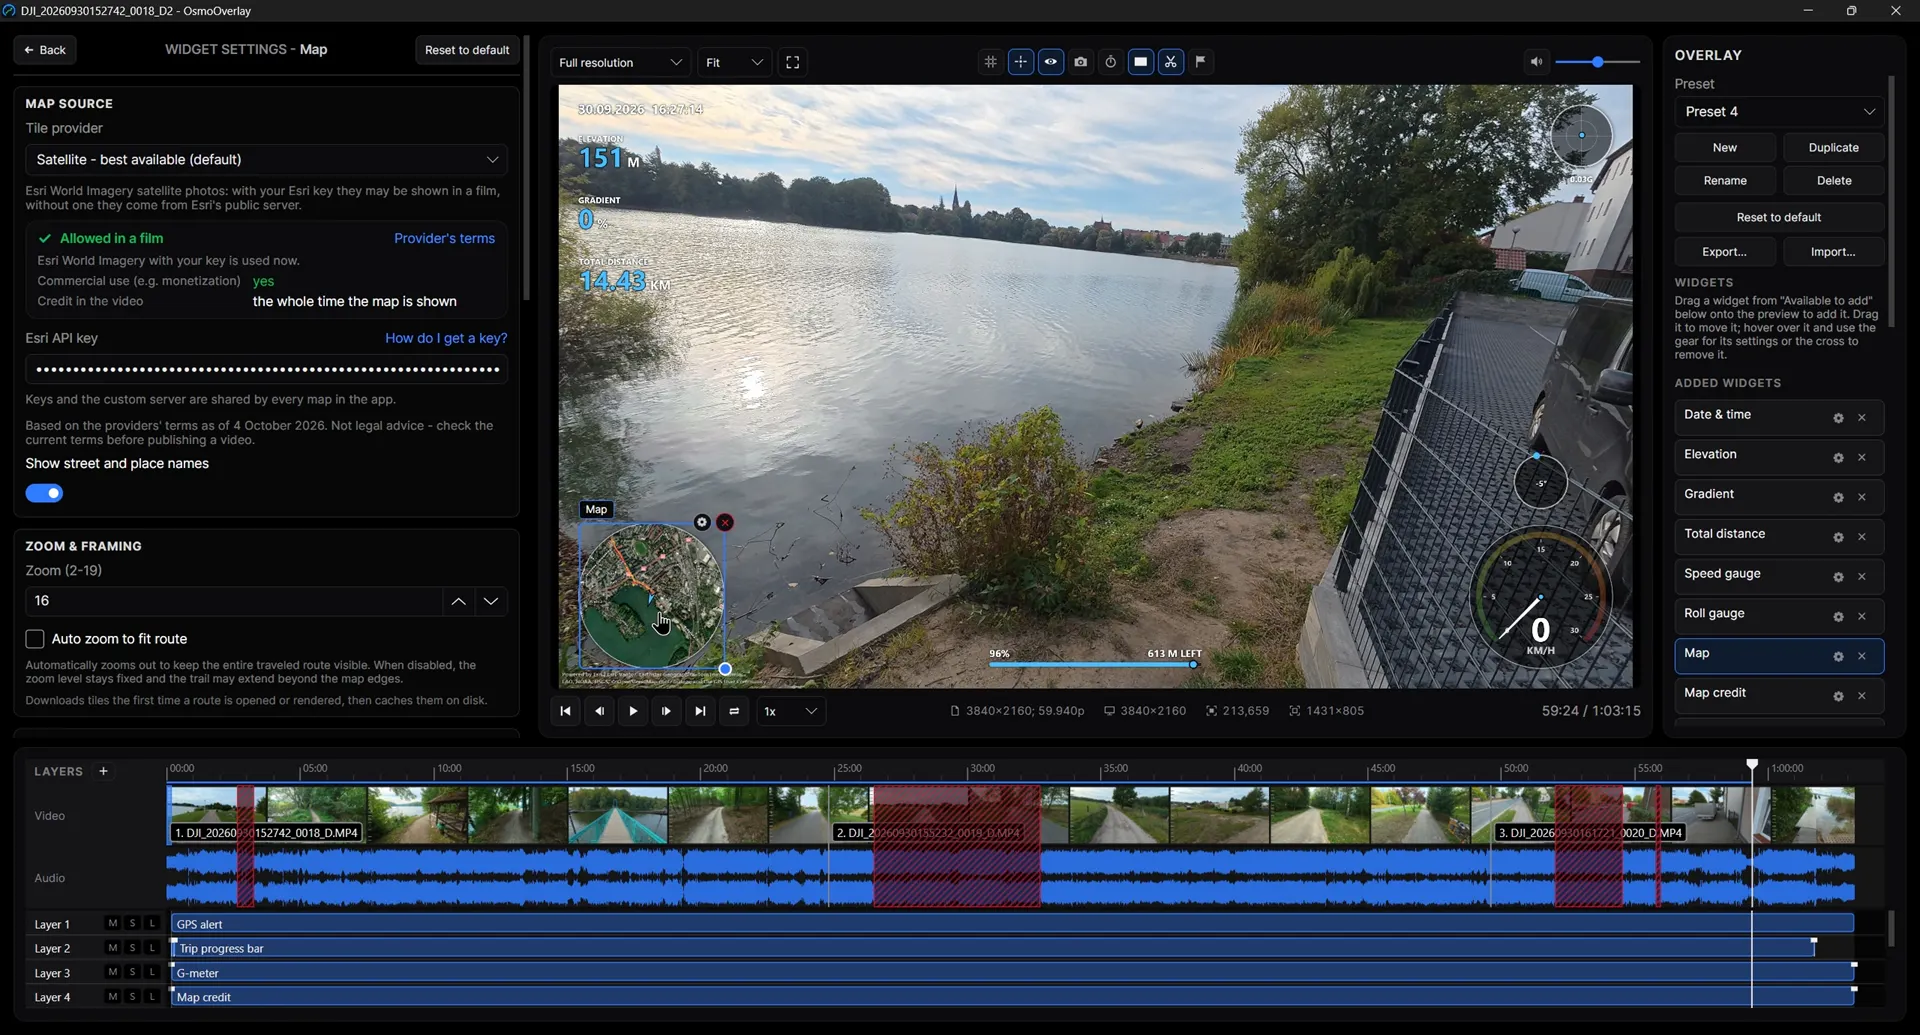The height and width of the screenshot is (1035, 1920).
Task: Open settings gear for Speed gauge widget
Action: pyautogui.click(x=1837, y=577)
